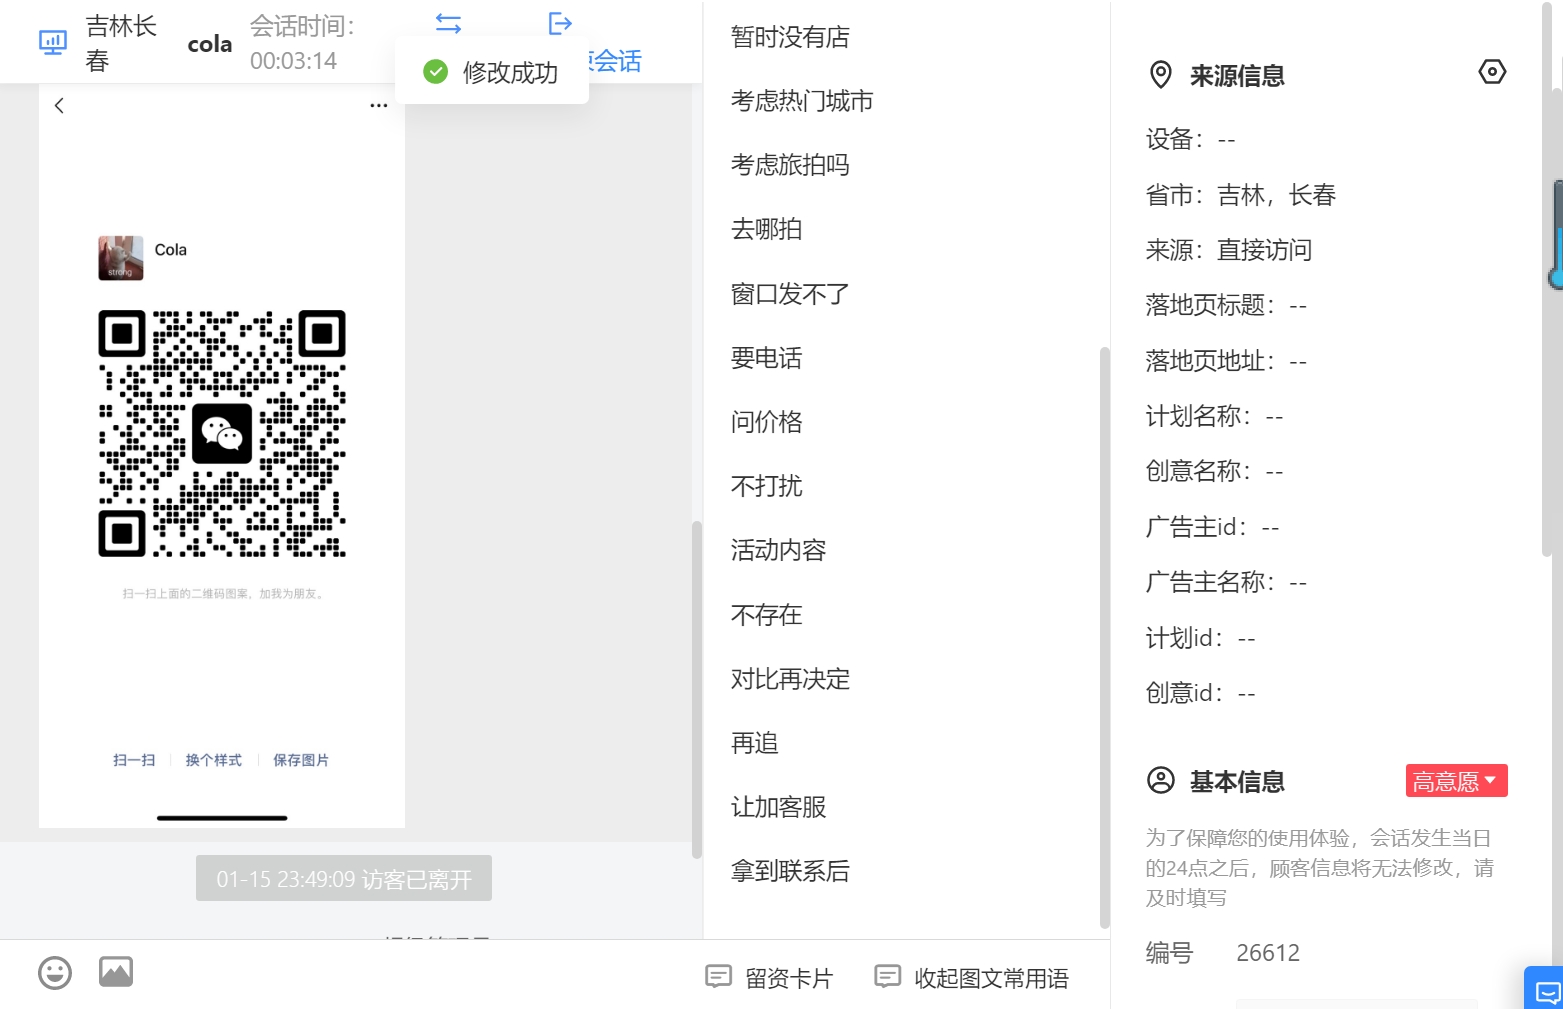Click the transfer conversation arrows icon
This screenshot has width=1563, height=1009.
pos(448,23)
